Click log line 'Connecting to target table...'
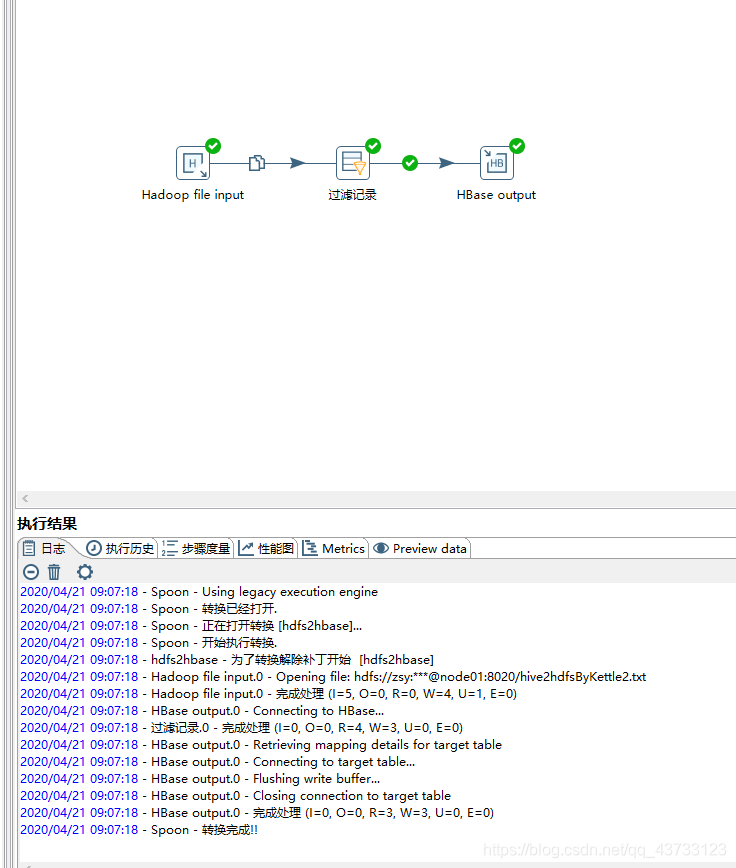Viewport: 736px width, 868px height. click(217, 762)
